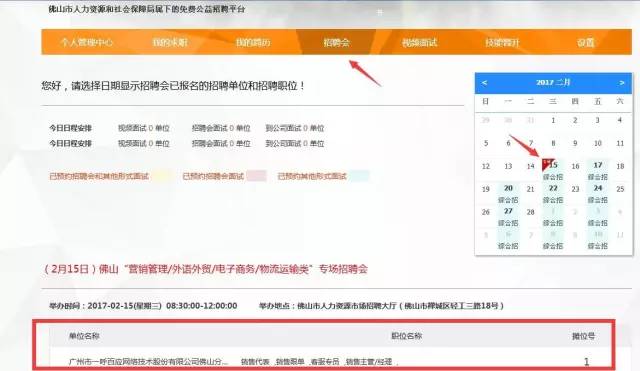Pick February 19 in calendar
Image resolution: width=640 pixels, height=371 pixels.
point(486,189)
